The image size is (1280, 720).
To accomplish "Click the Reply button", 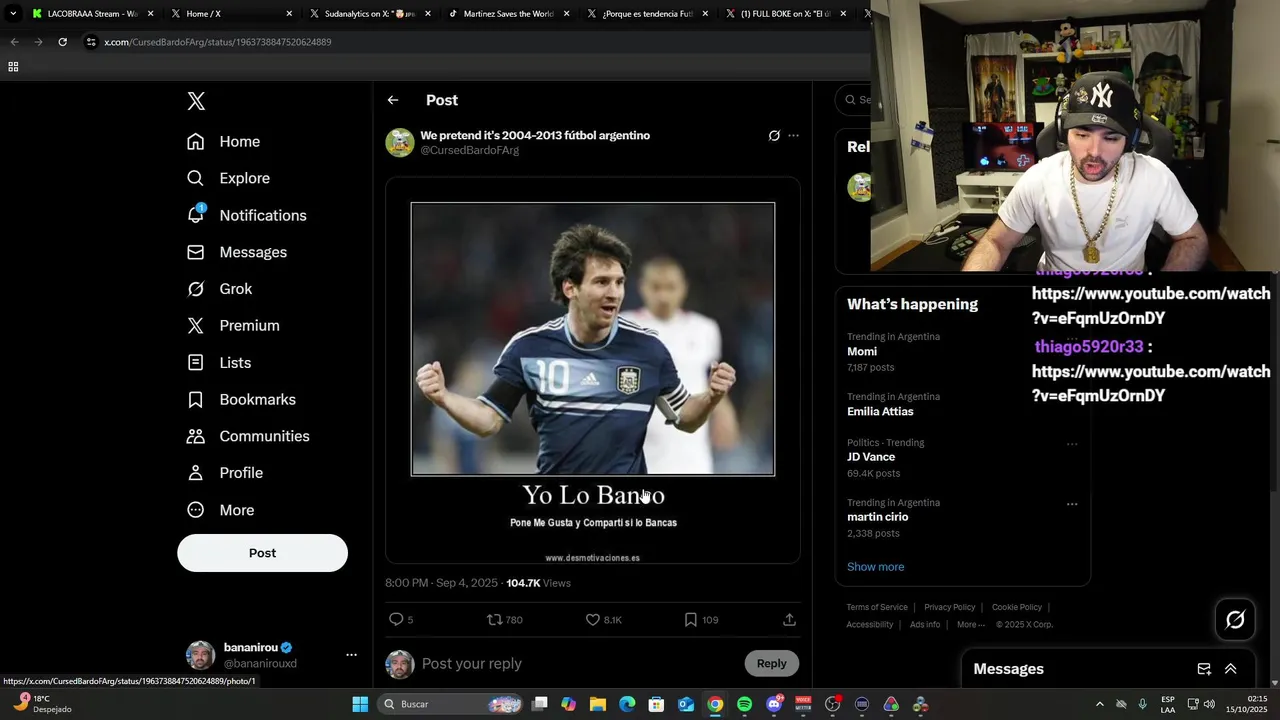I will pos(771,663).
